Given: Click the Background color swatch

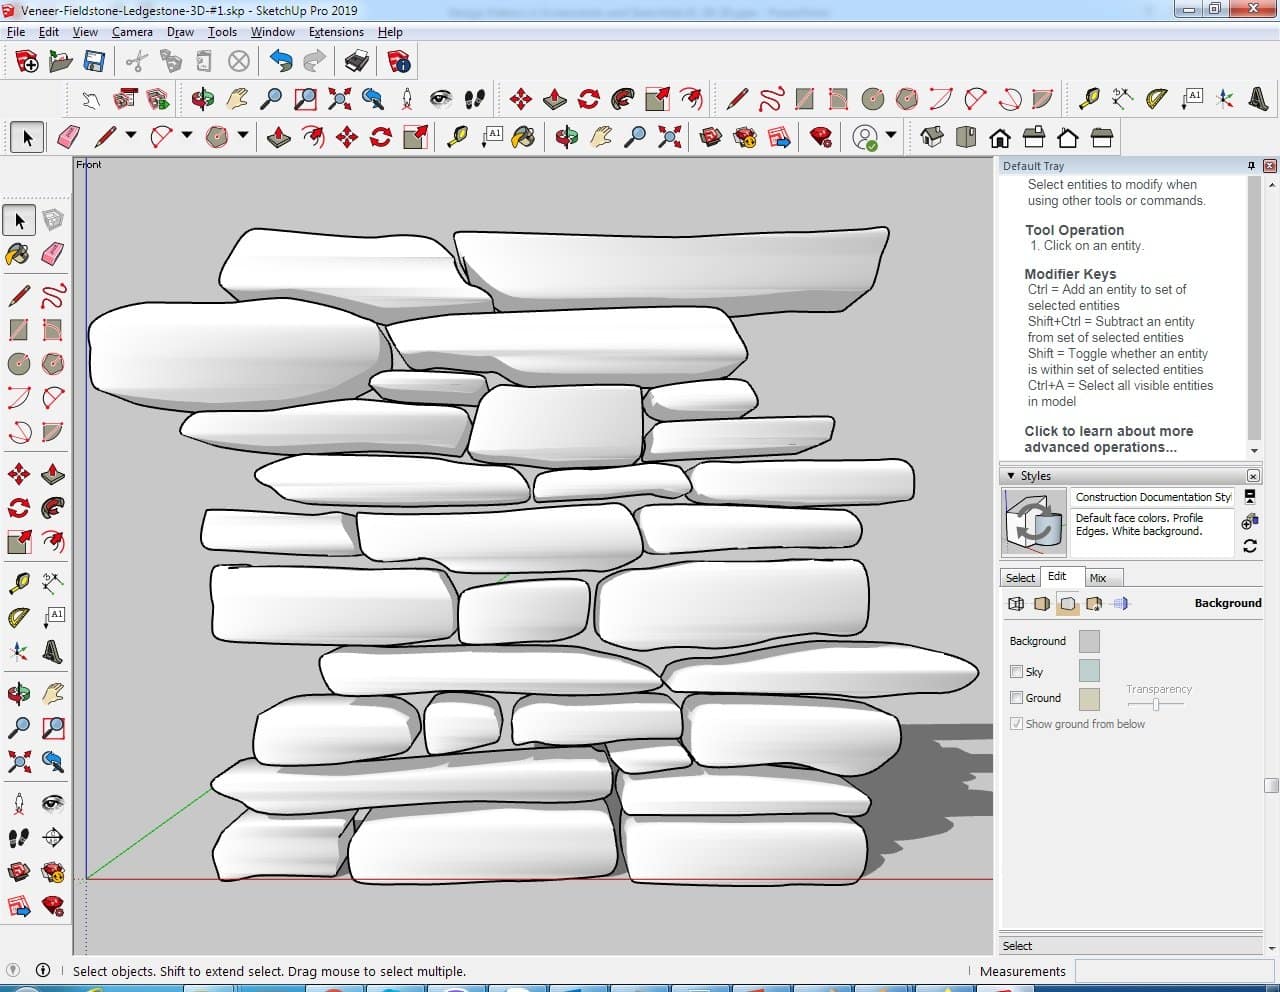Looking at the screenshot, I should pos(1089,641).
